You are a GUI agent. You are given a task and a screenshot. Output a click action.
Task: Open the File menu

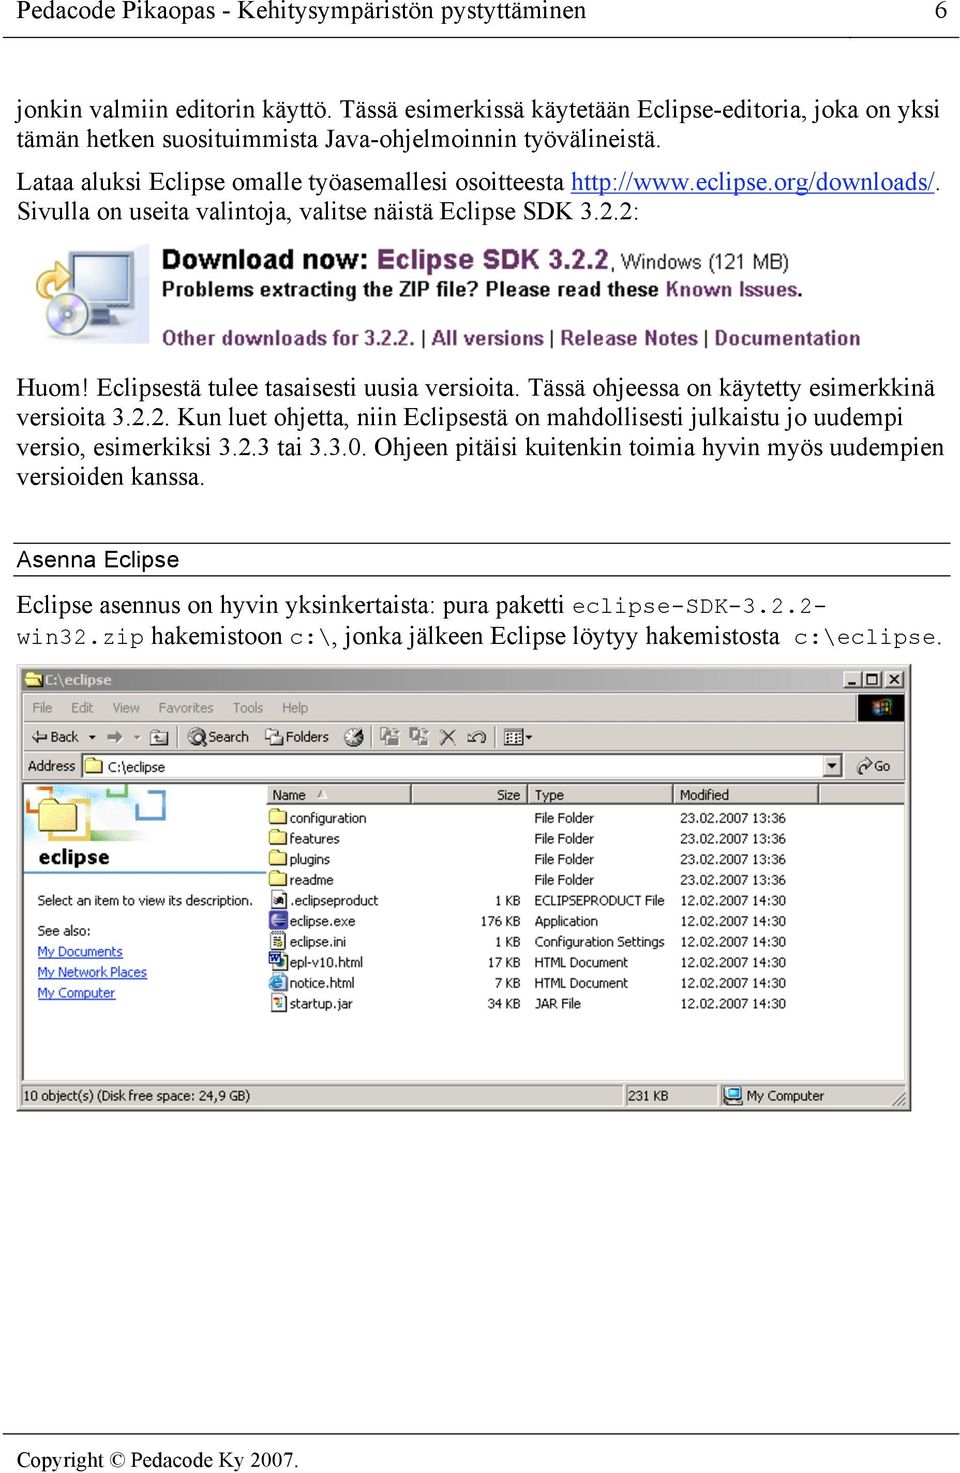(42, 707)
